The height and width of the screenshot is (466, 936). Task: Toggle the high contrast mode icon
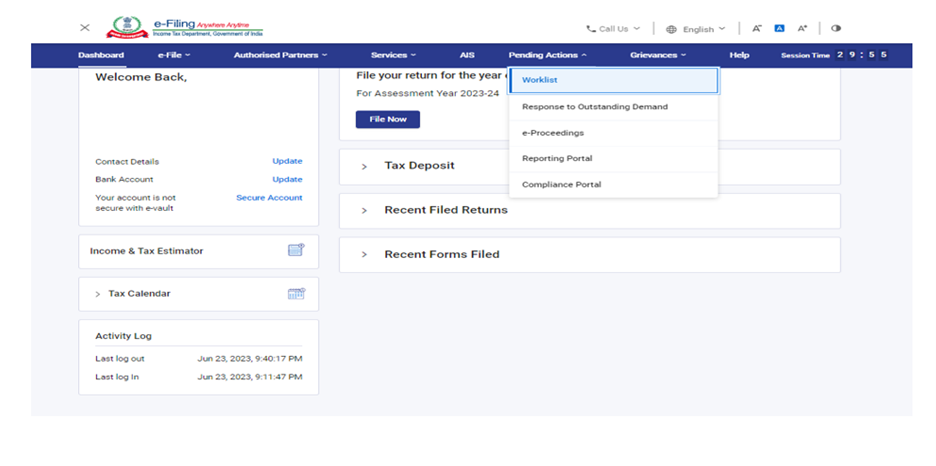click(x=836, y=29)
